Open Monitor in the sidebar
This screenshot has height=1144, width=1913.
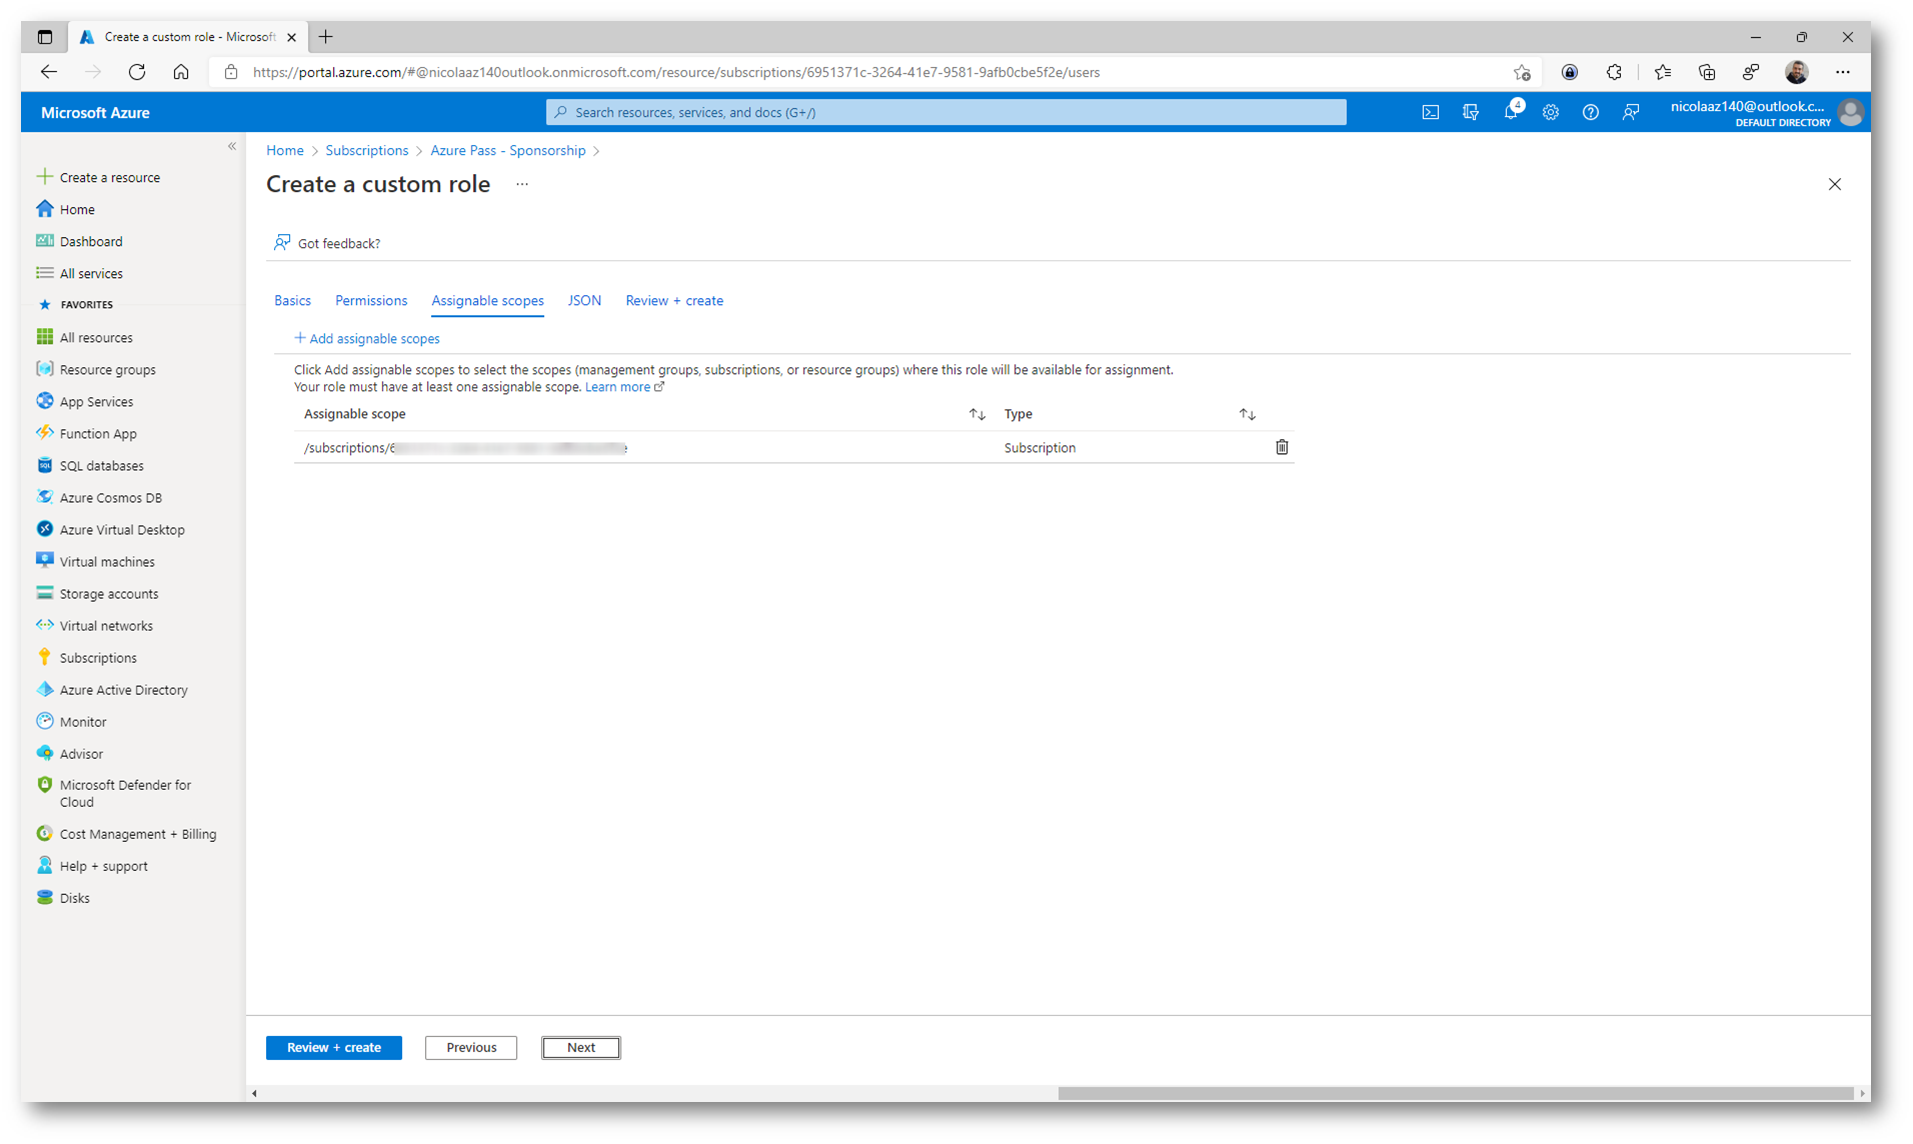(71, 721)
